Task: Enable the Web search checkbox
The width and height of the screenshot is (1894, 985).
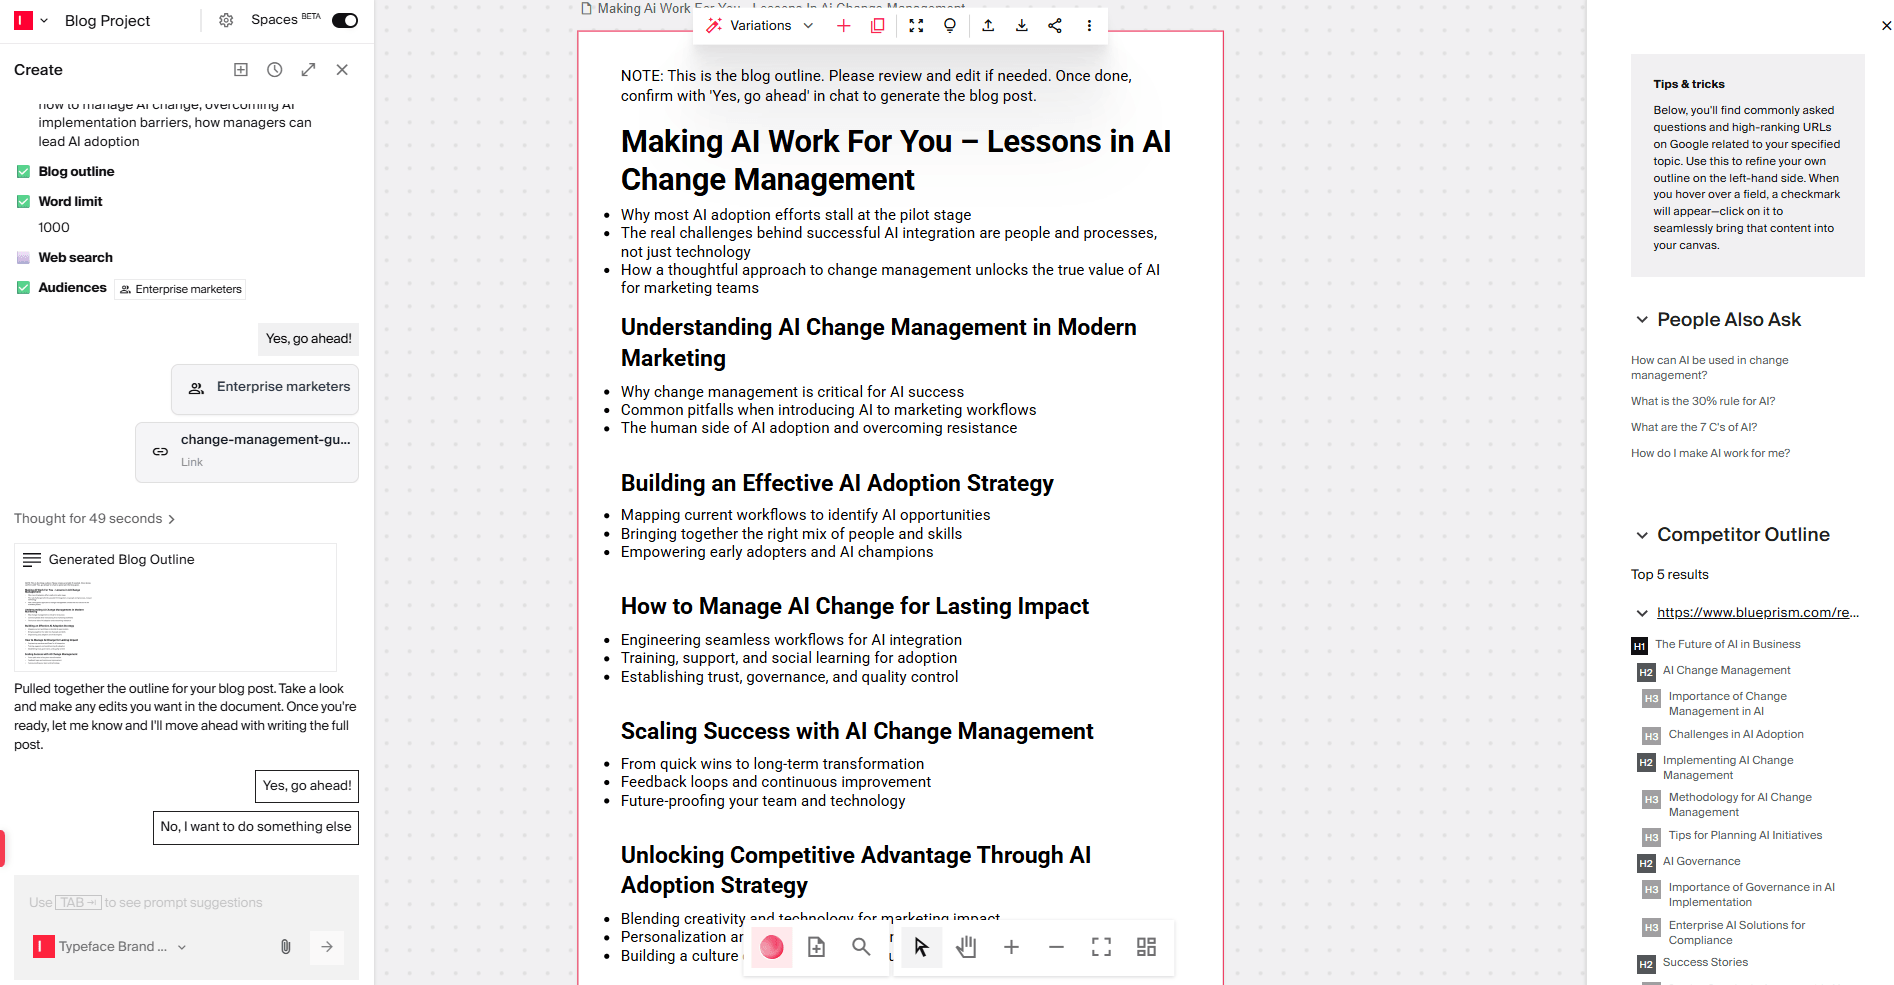Action: (22, 257)
